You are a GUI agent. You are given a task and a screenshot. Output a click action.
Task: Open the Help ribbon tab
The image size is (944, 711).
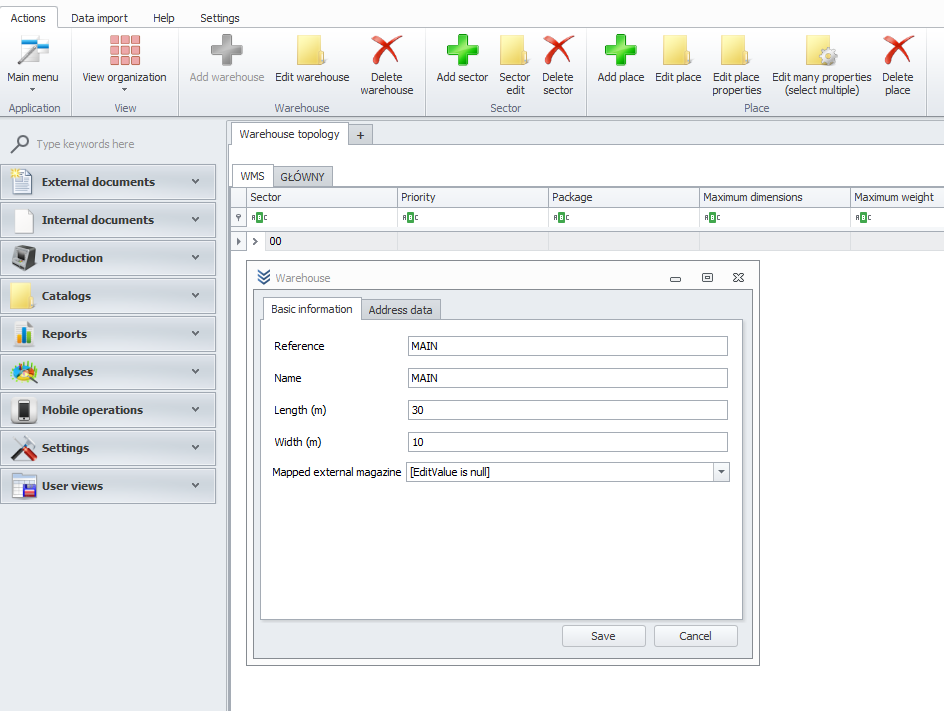click(x=164, y=18)
